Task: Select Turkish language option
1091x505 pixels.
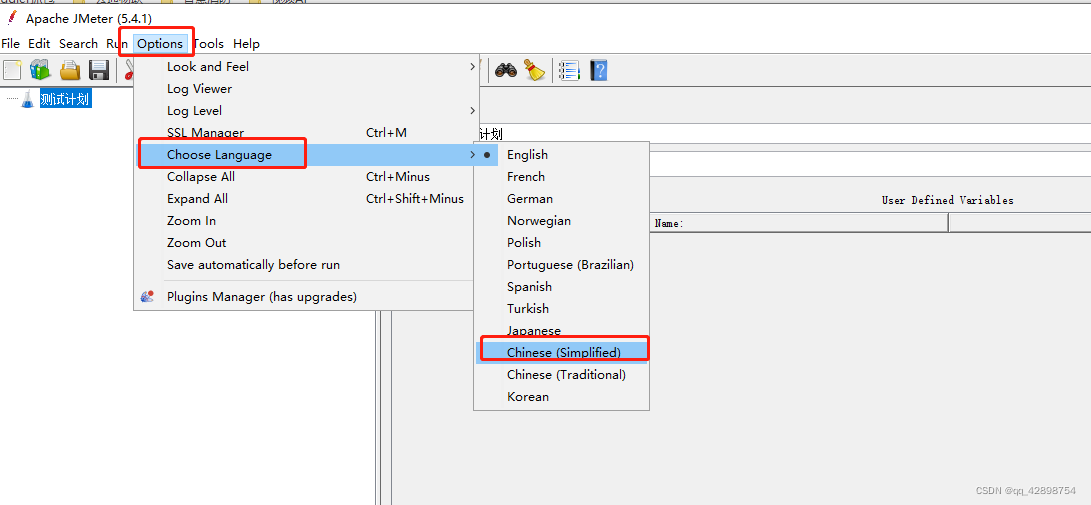Action: pyautogui.click(x=562, y=309)
